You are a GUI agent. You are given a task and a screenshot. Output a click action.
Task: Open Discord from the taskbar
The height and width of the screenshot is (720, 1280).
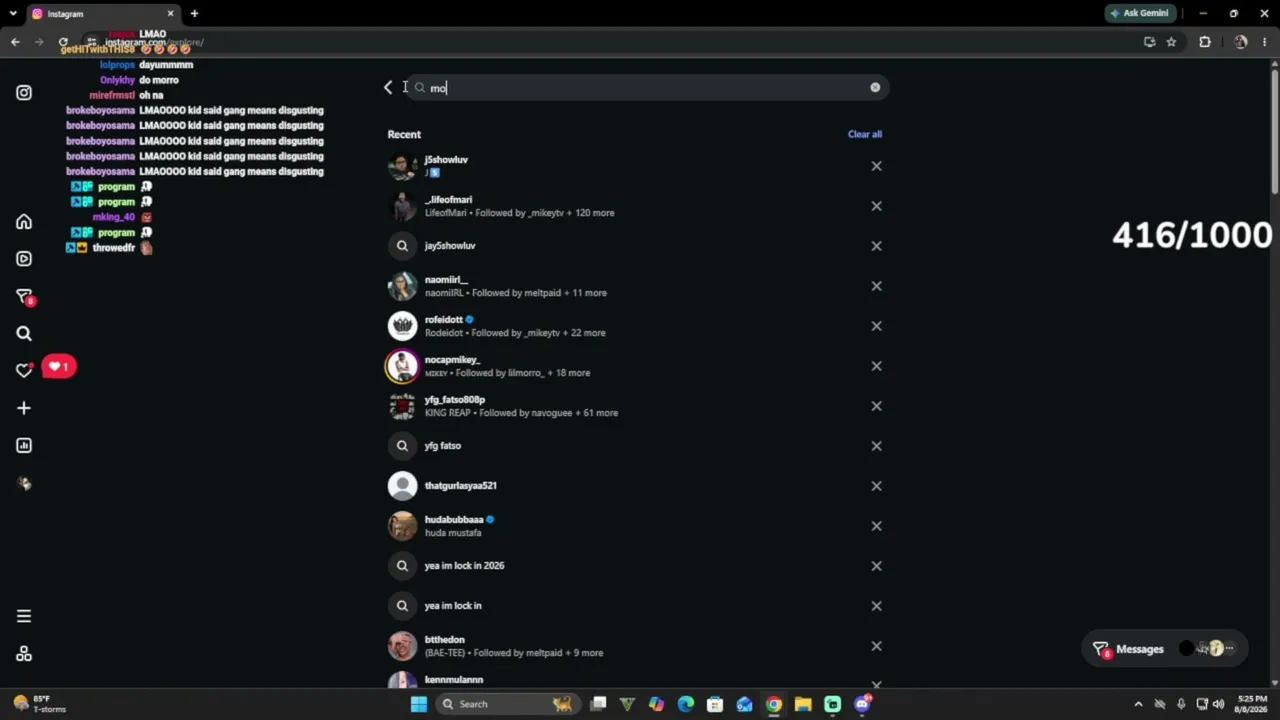[x=863, y=704]
